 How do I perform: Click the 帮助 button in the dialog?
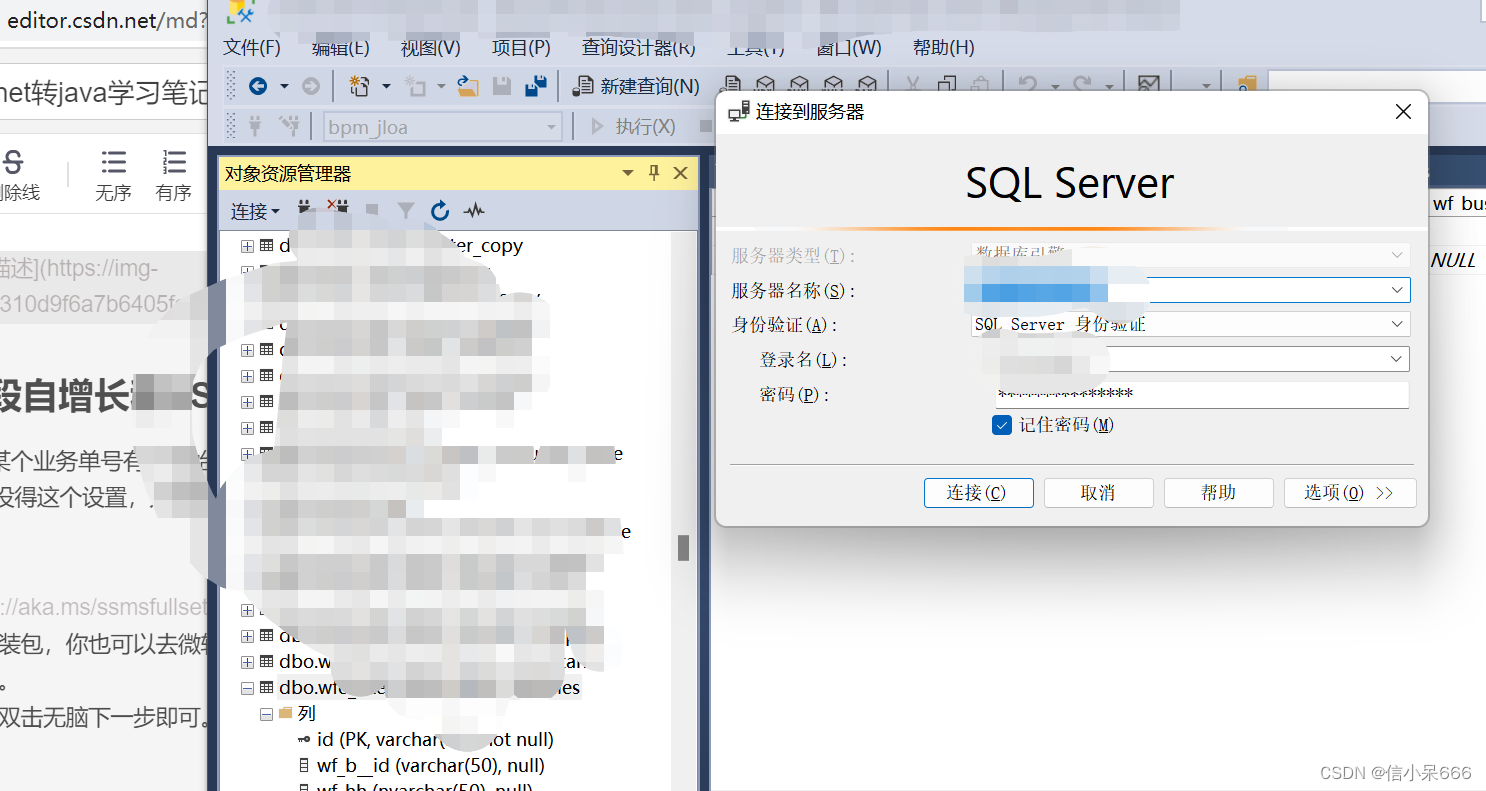point(1219,493)
